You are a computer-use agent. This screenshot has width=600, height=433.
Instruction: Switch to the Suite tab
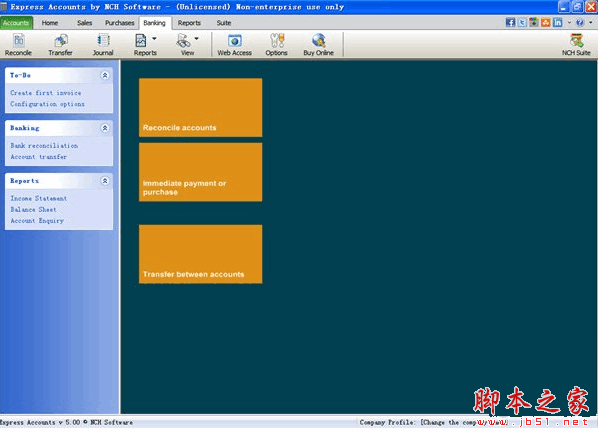[x=224, y=23]
